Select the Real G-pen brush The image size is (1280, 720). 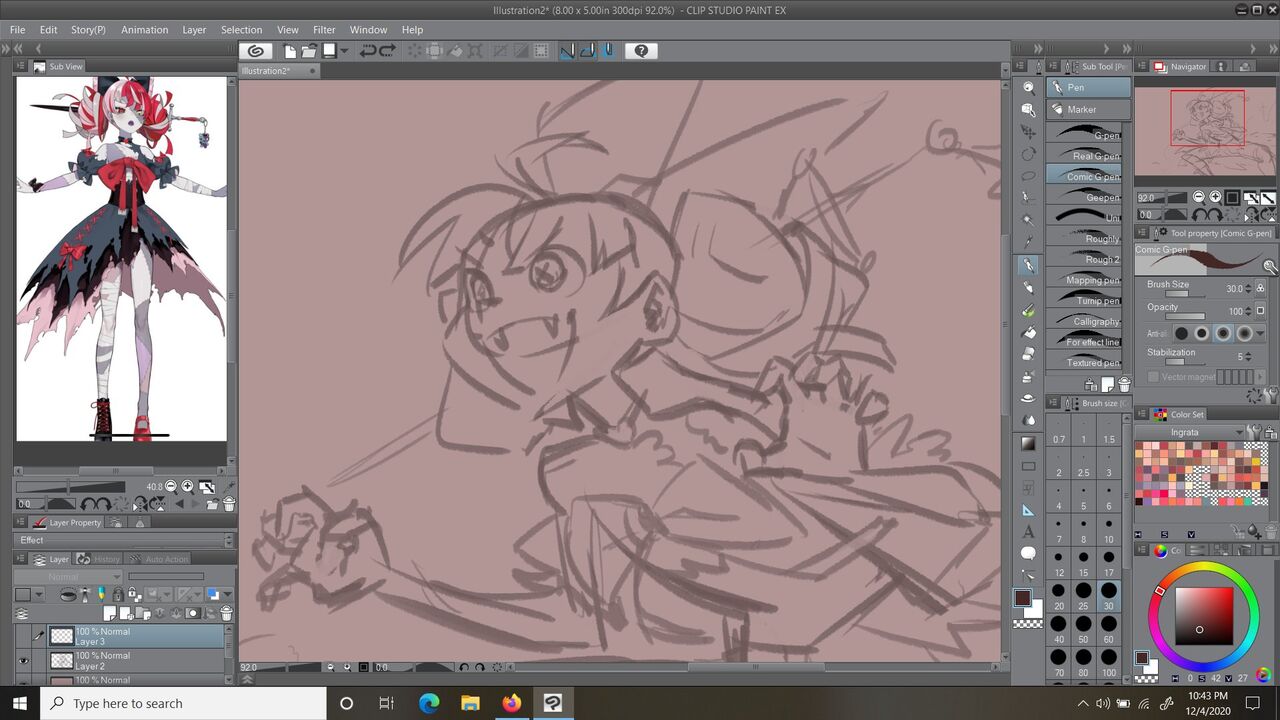(1084, 155)
